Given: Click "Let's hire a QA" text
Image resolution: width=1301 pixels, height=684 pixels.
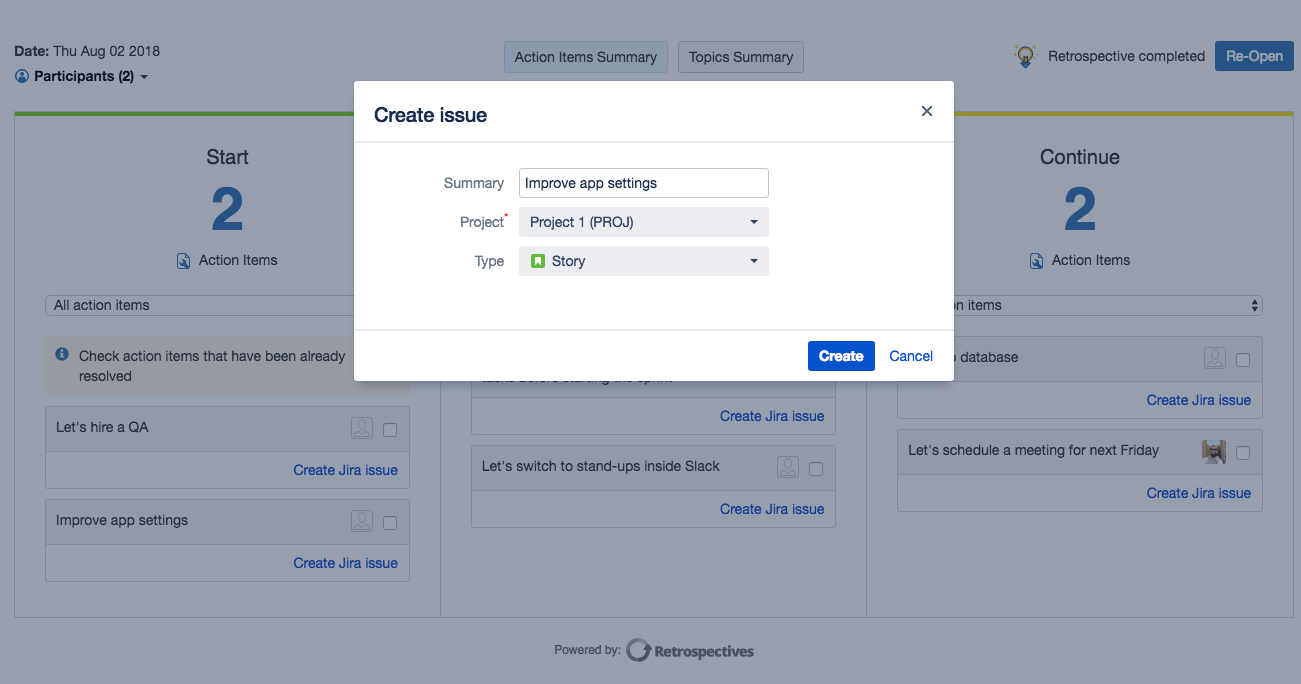Looking at the screenshot, I should (102, 427).
